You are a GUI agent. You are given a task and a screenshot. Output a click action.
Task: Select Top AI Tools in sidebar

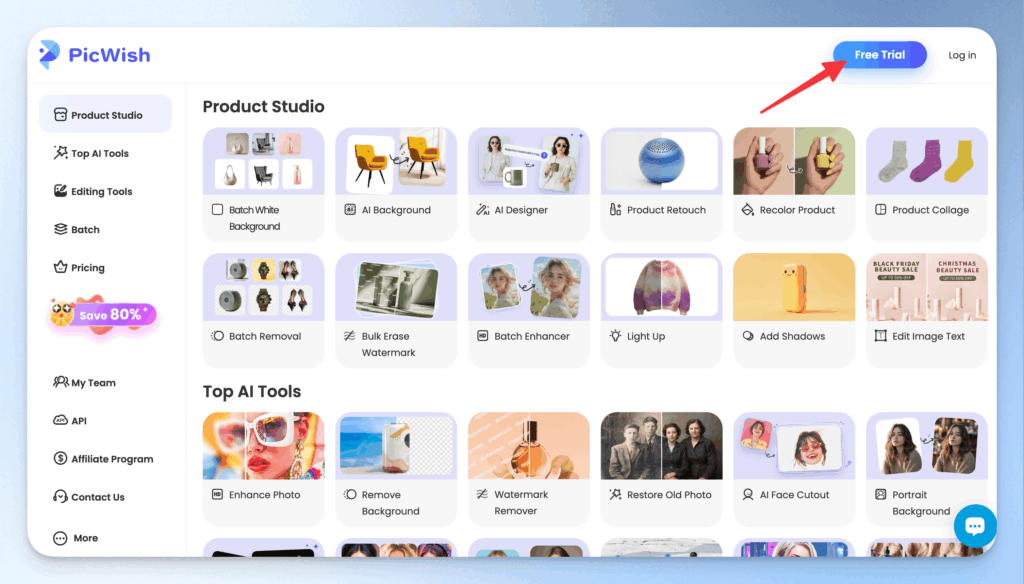99,153
